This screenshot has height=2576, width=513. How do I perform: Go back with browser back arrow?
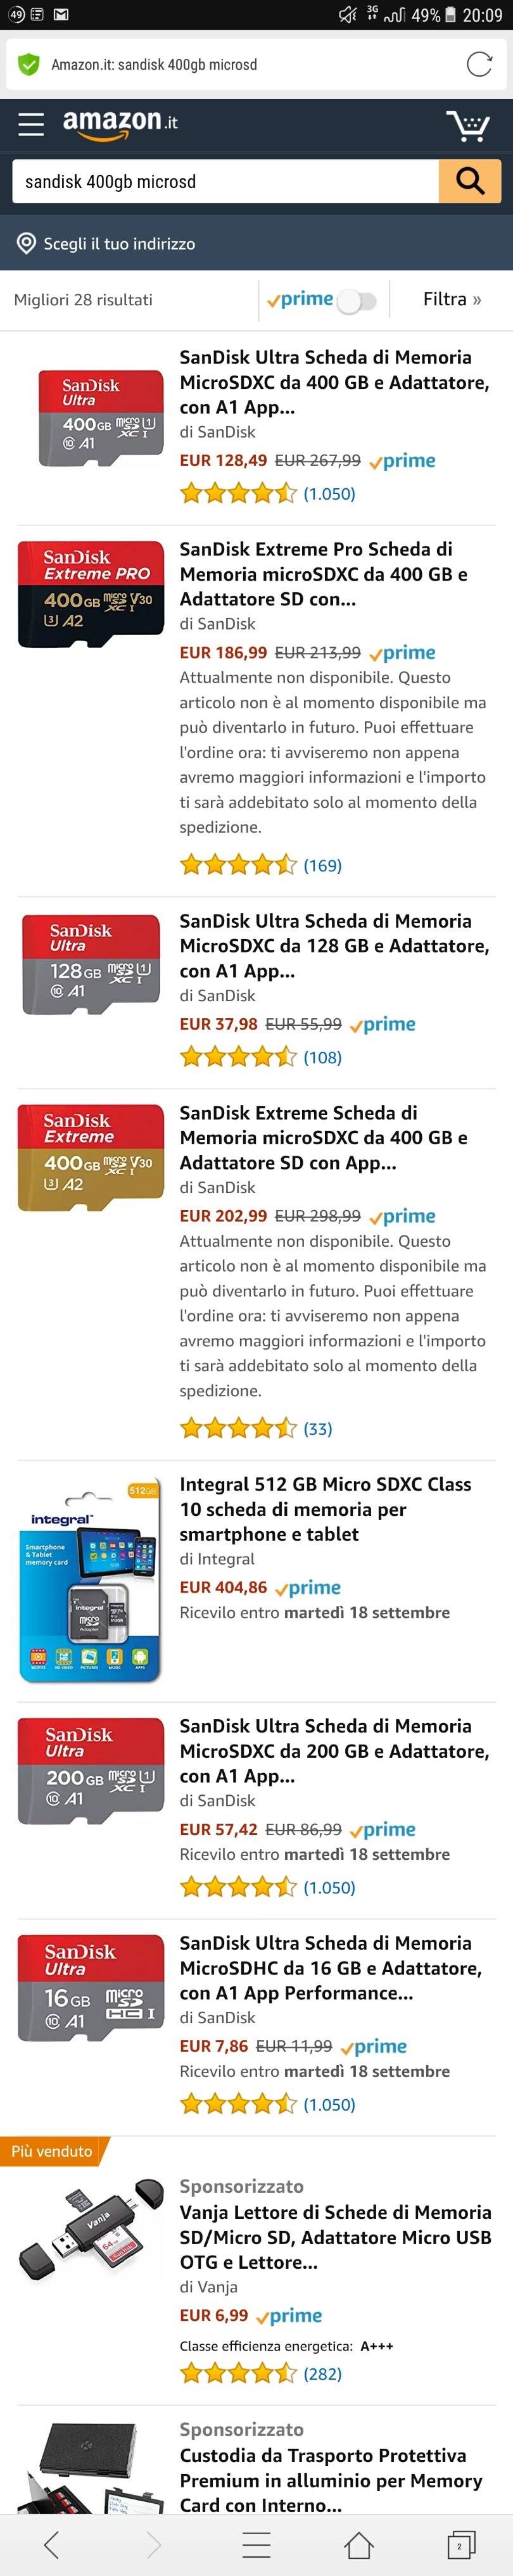pyautogui.click(x=52, y=2544)
